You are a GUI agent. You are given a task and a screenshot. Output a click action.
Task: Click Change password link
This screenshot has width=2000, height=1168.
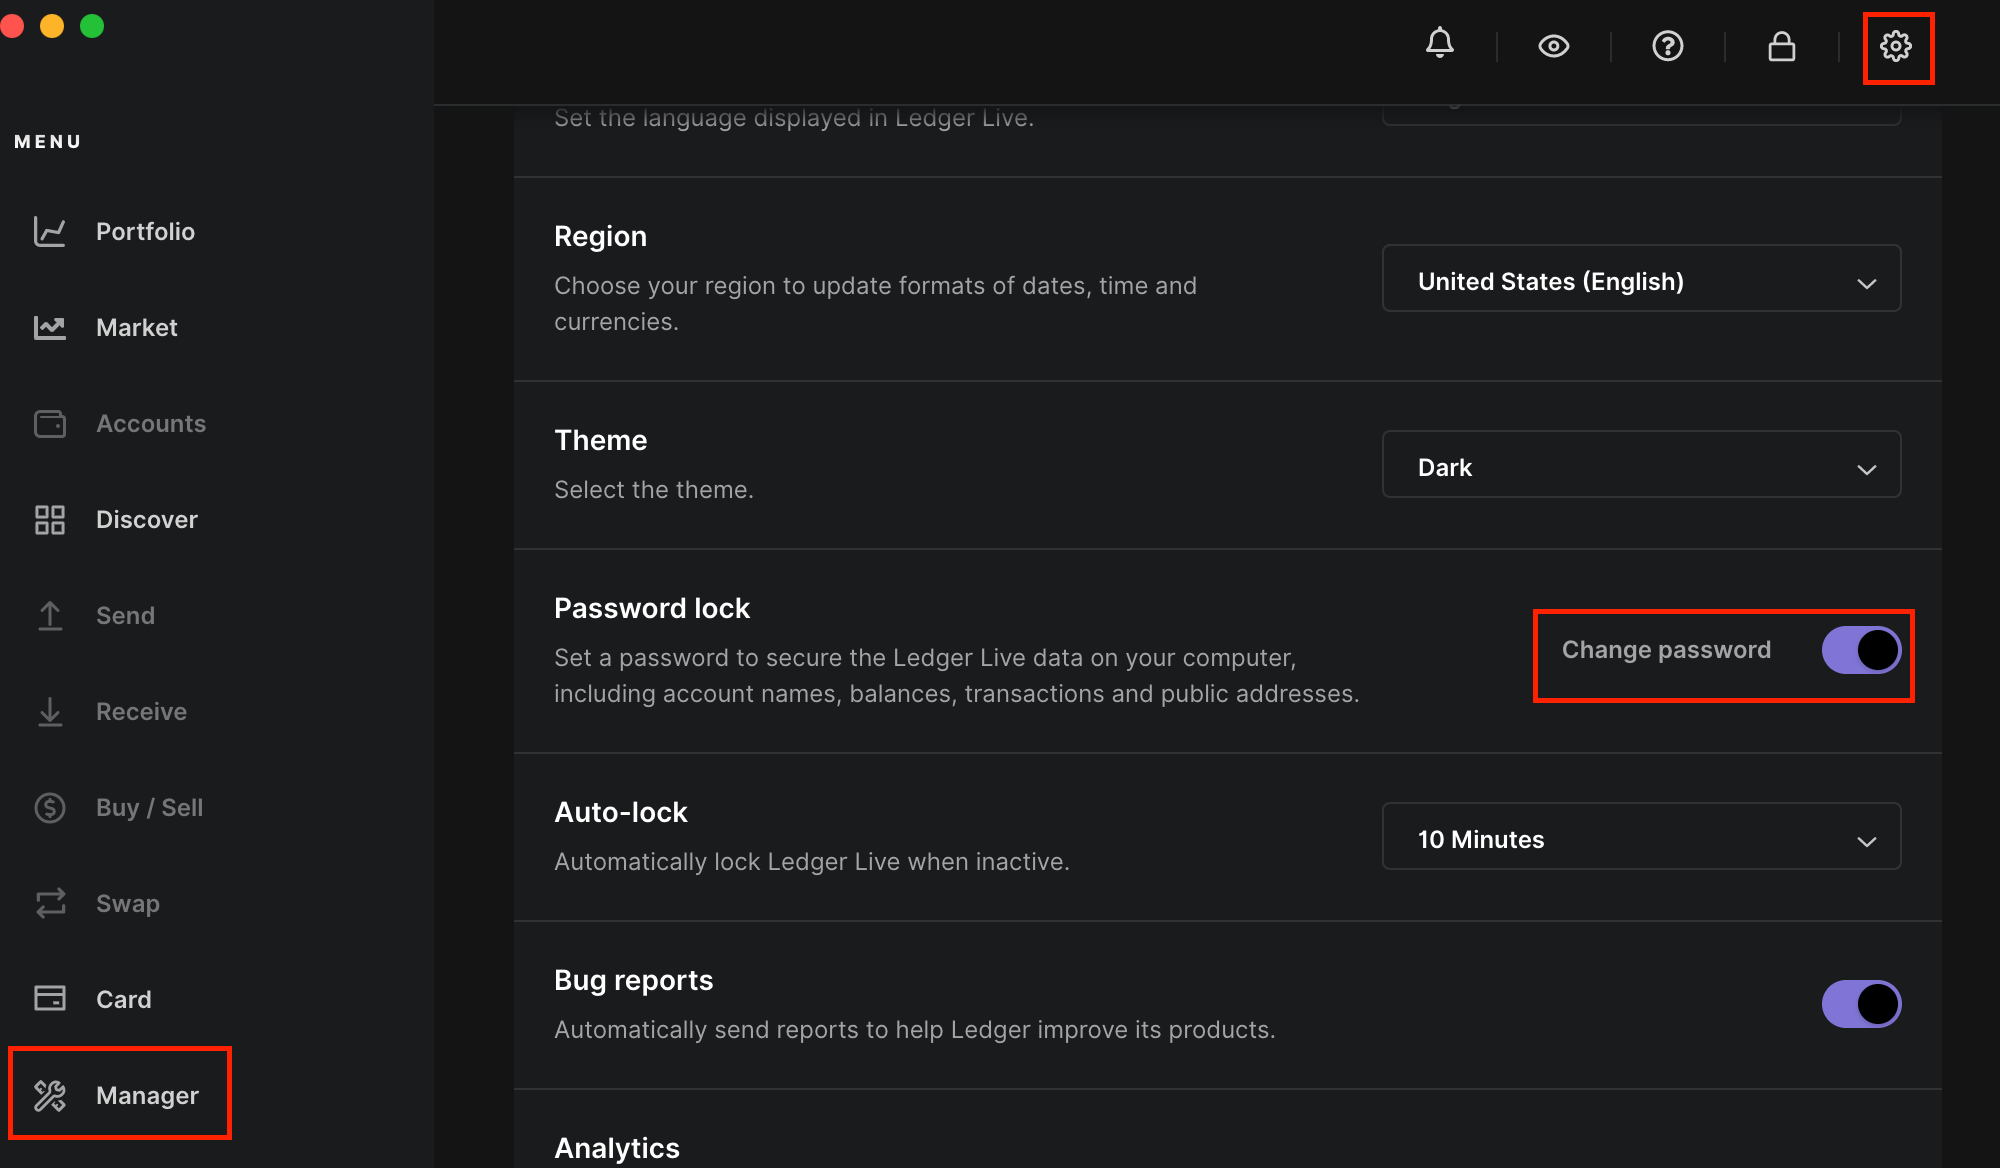coord(1666,650)
